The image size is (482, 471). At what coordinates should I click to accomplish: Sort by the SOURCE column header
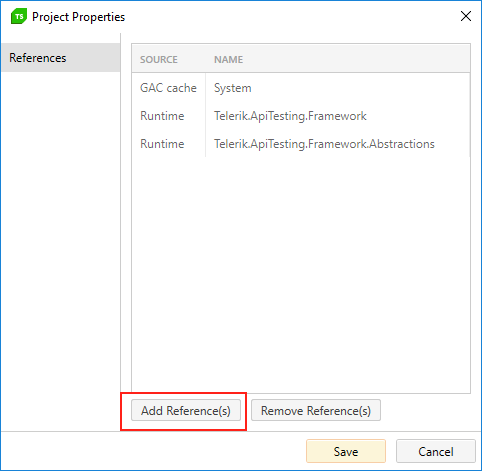(159, 60)
